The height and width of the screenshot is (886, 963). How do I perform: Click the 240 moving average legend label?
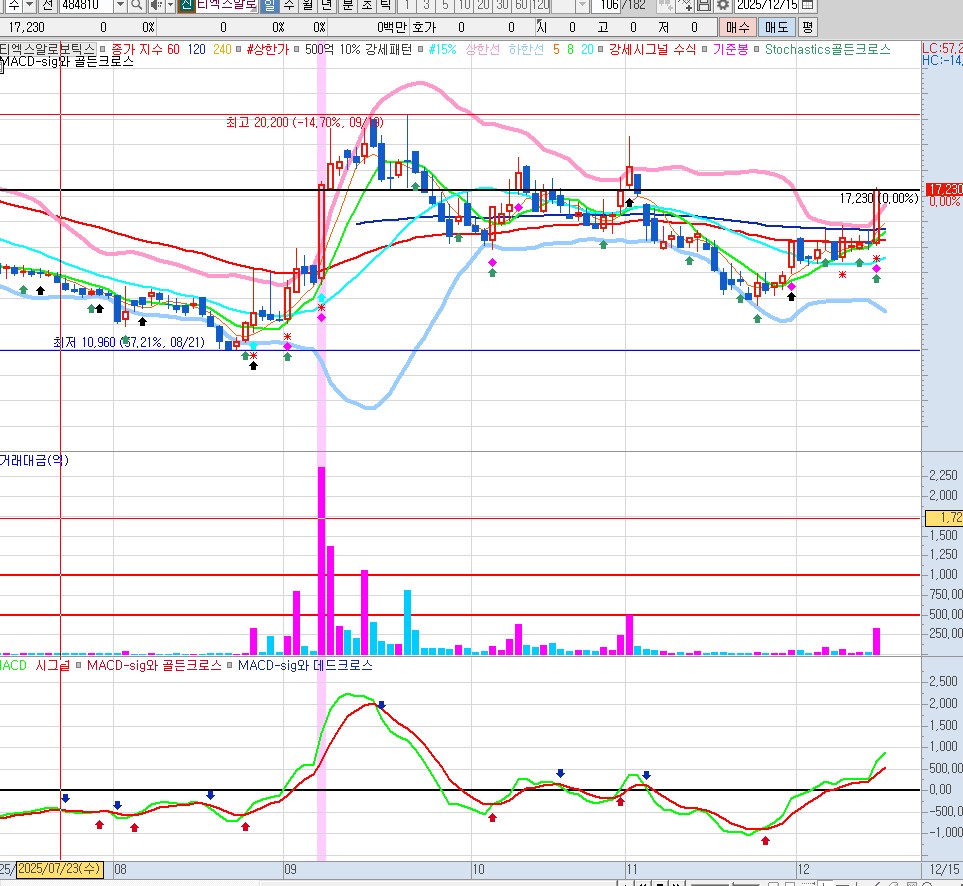coord(222,49)
